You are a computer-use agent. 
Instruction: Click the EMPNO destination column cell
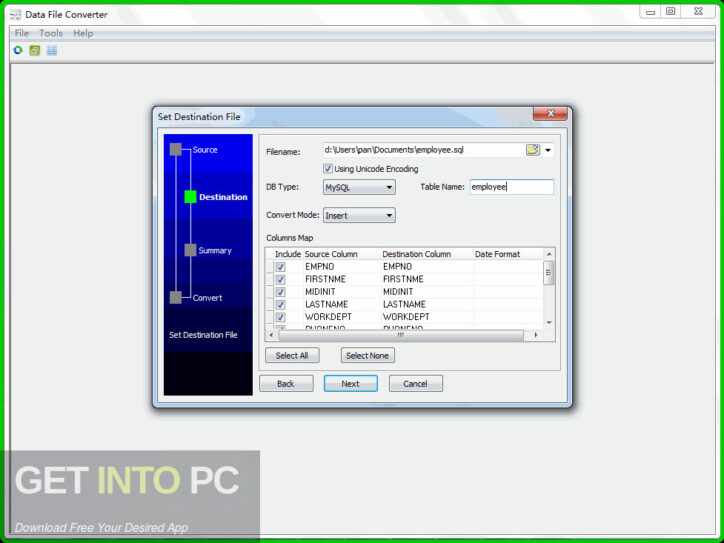[428, 267]
